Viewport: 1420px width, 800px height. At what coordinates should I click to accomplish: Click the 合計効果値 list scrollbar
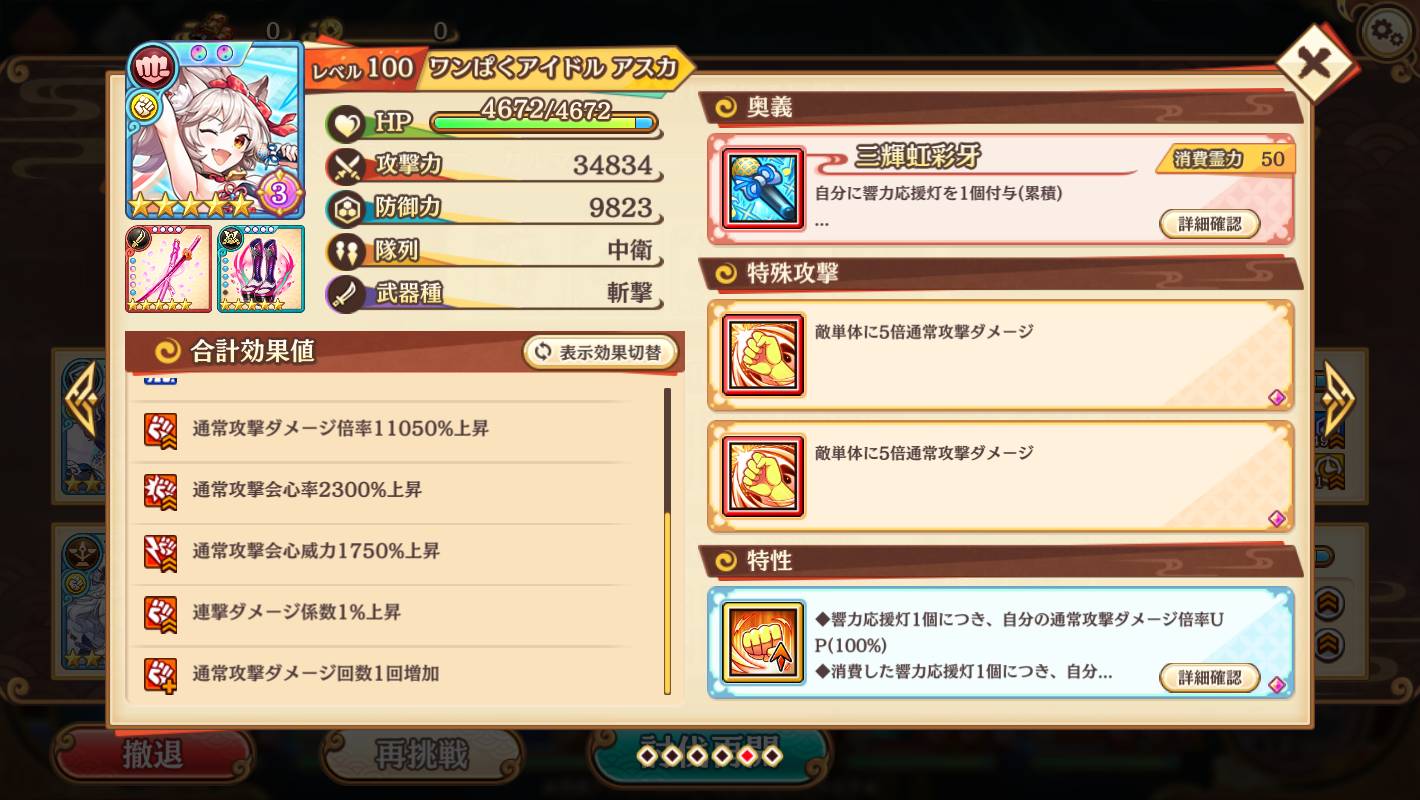click(x=667, y=540)
